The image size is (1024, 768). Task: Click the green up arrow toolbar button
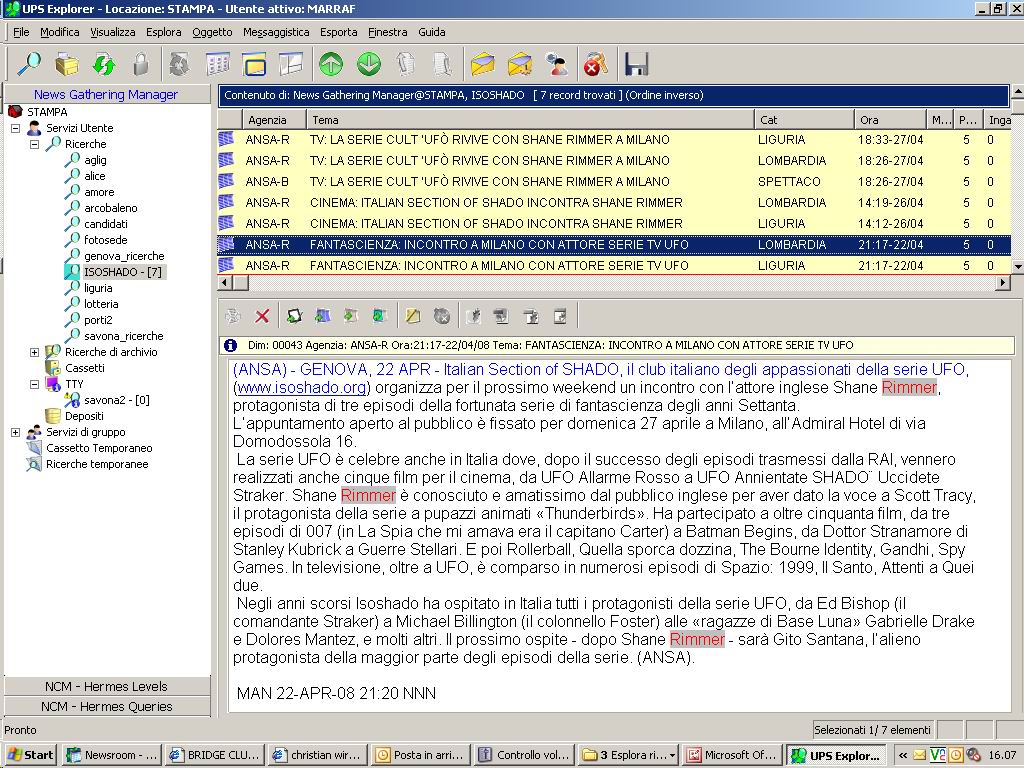[x=331, y=64]
